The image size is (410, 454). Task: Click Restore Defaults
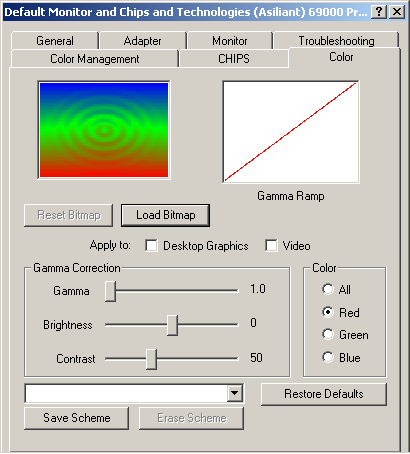tap(324, 394)
